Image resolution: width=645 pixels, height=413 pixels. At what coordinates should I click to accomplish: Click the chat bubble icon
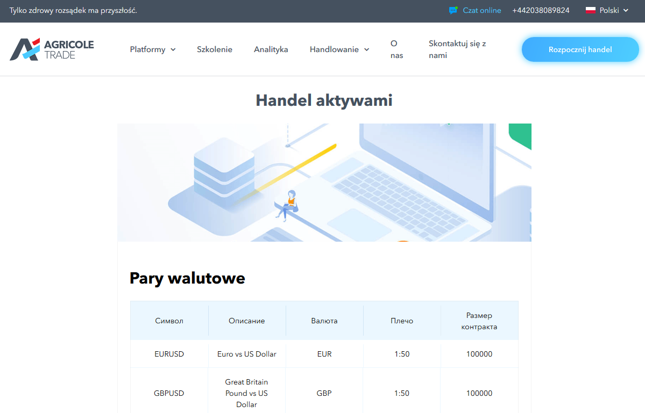tap(453, 10)
